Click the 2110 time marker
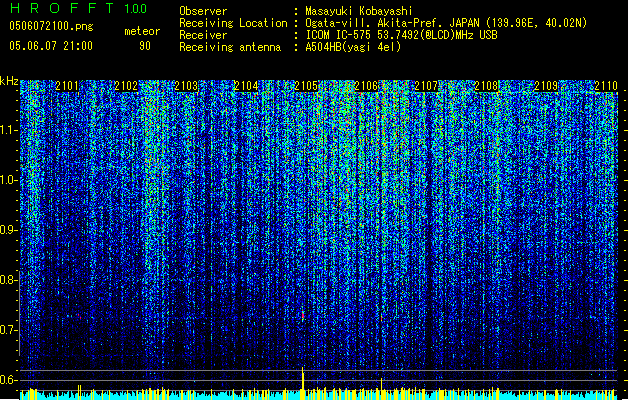 coord(606,86)
